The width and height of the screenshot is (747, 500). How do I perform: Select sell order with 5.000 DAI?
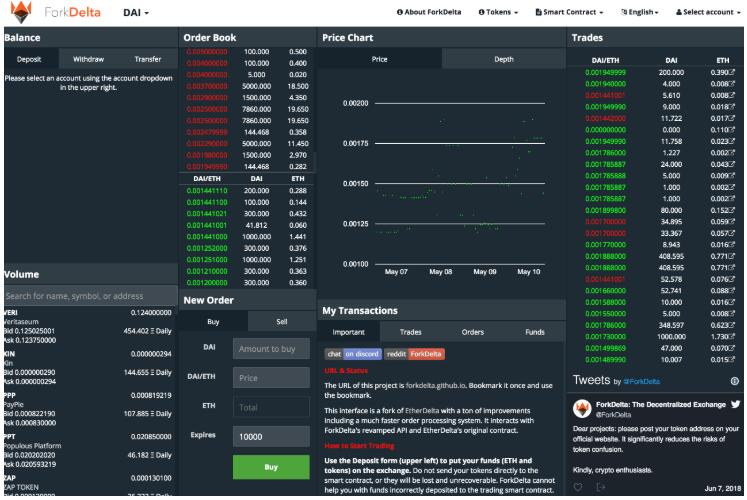[x=247, y=75]
